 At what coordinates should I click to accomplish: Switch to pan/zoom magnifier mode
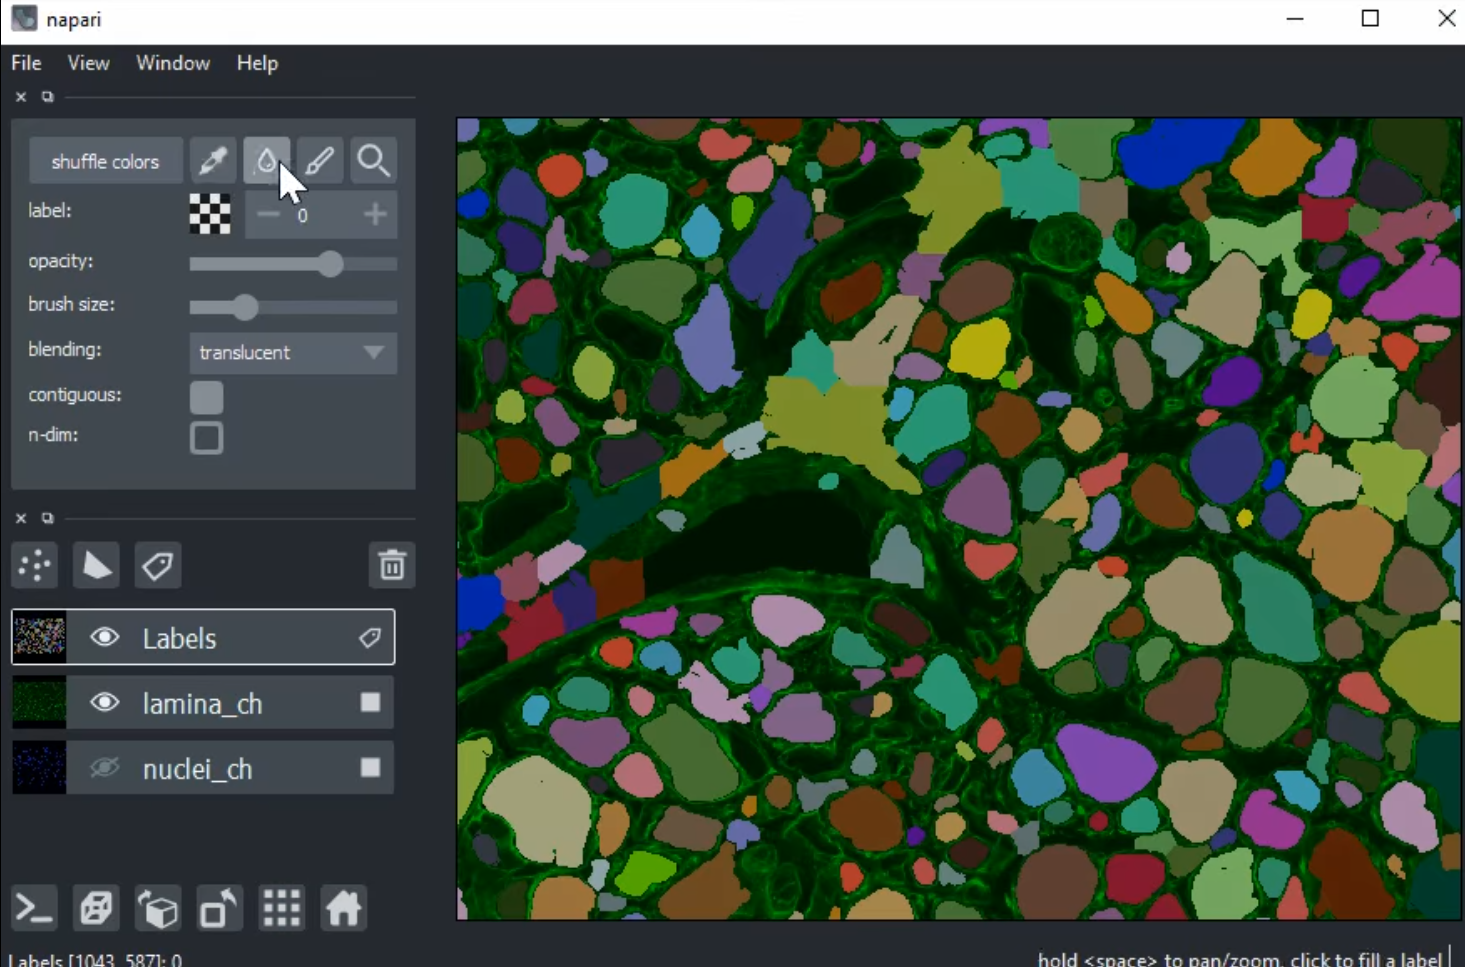pyautogui.click(x=373, y=161)
